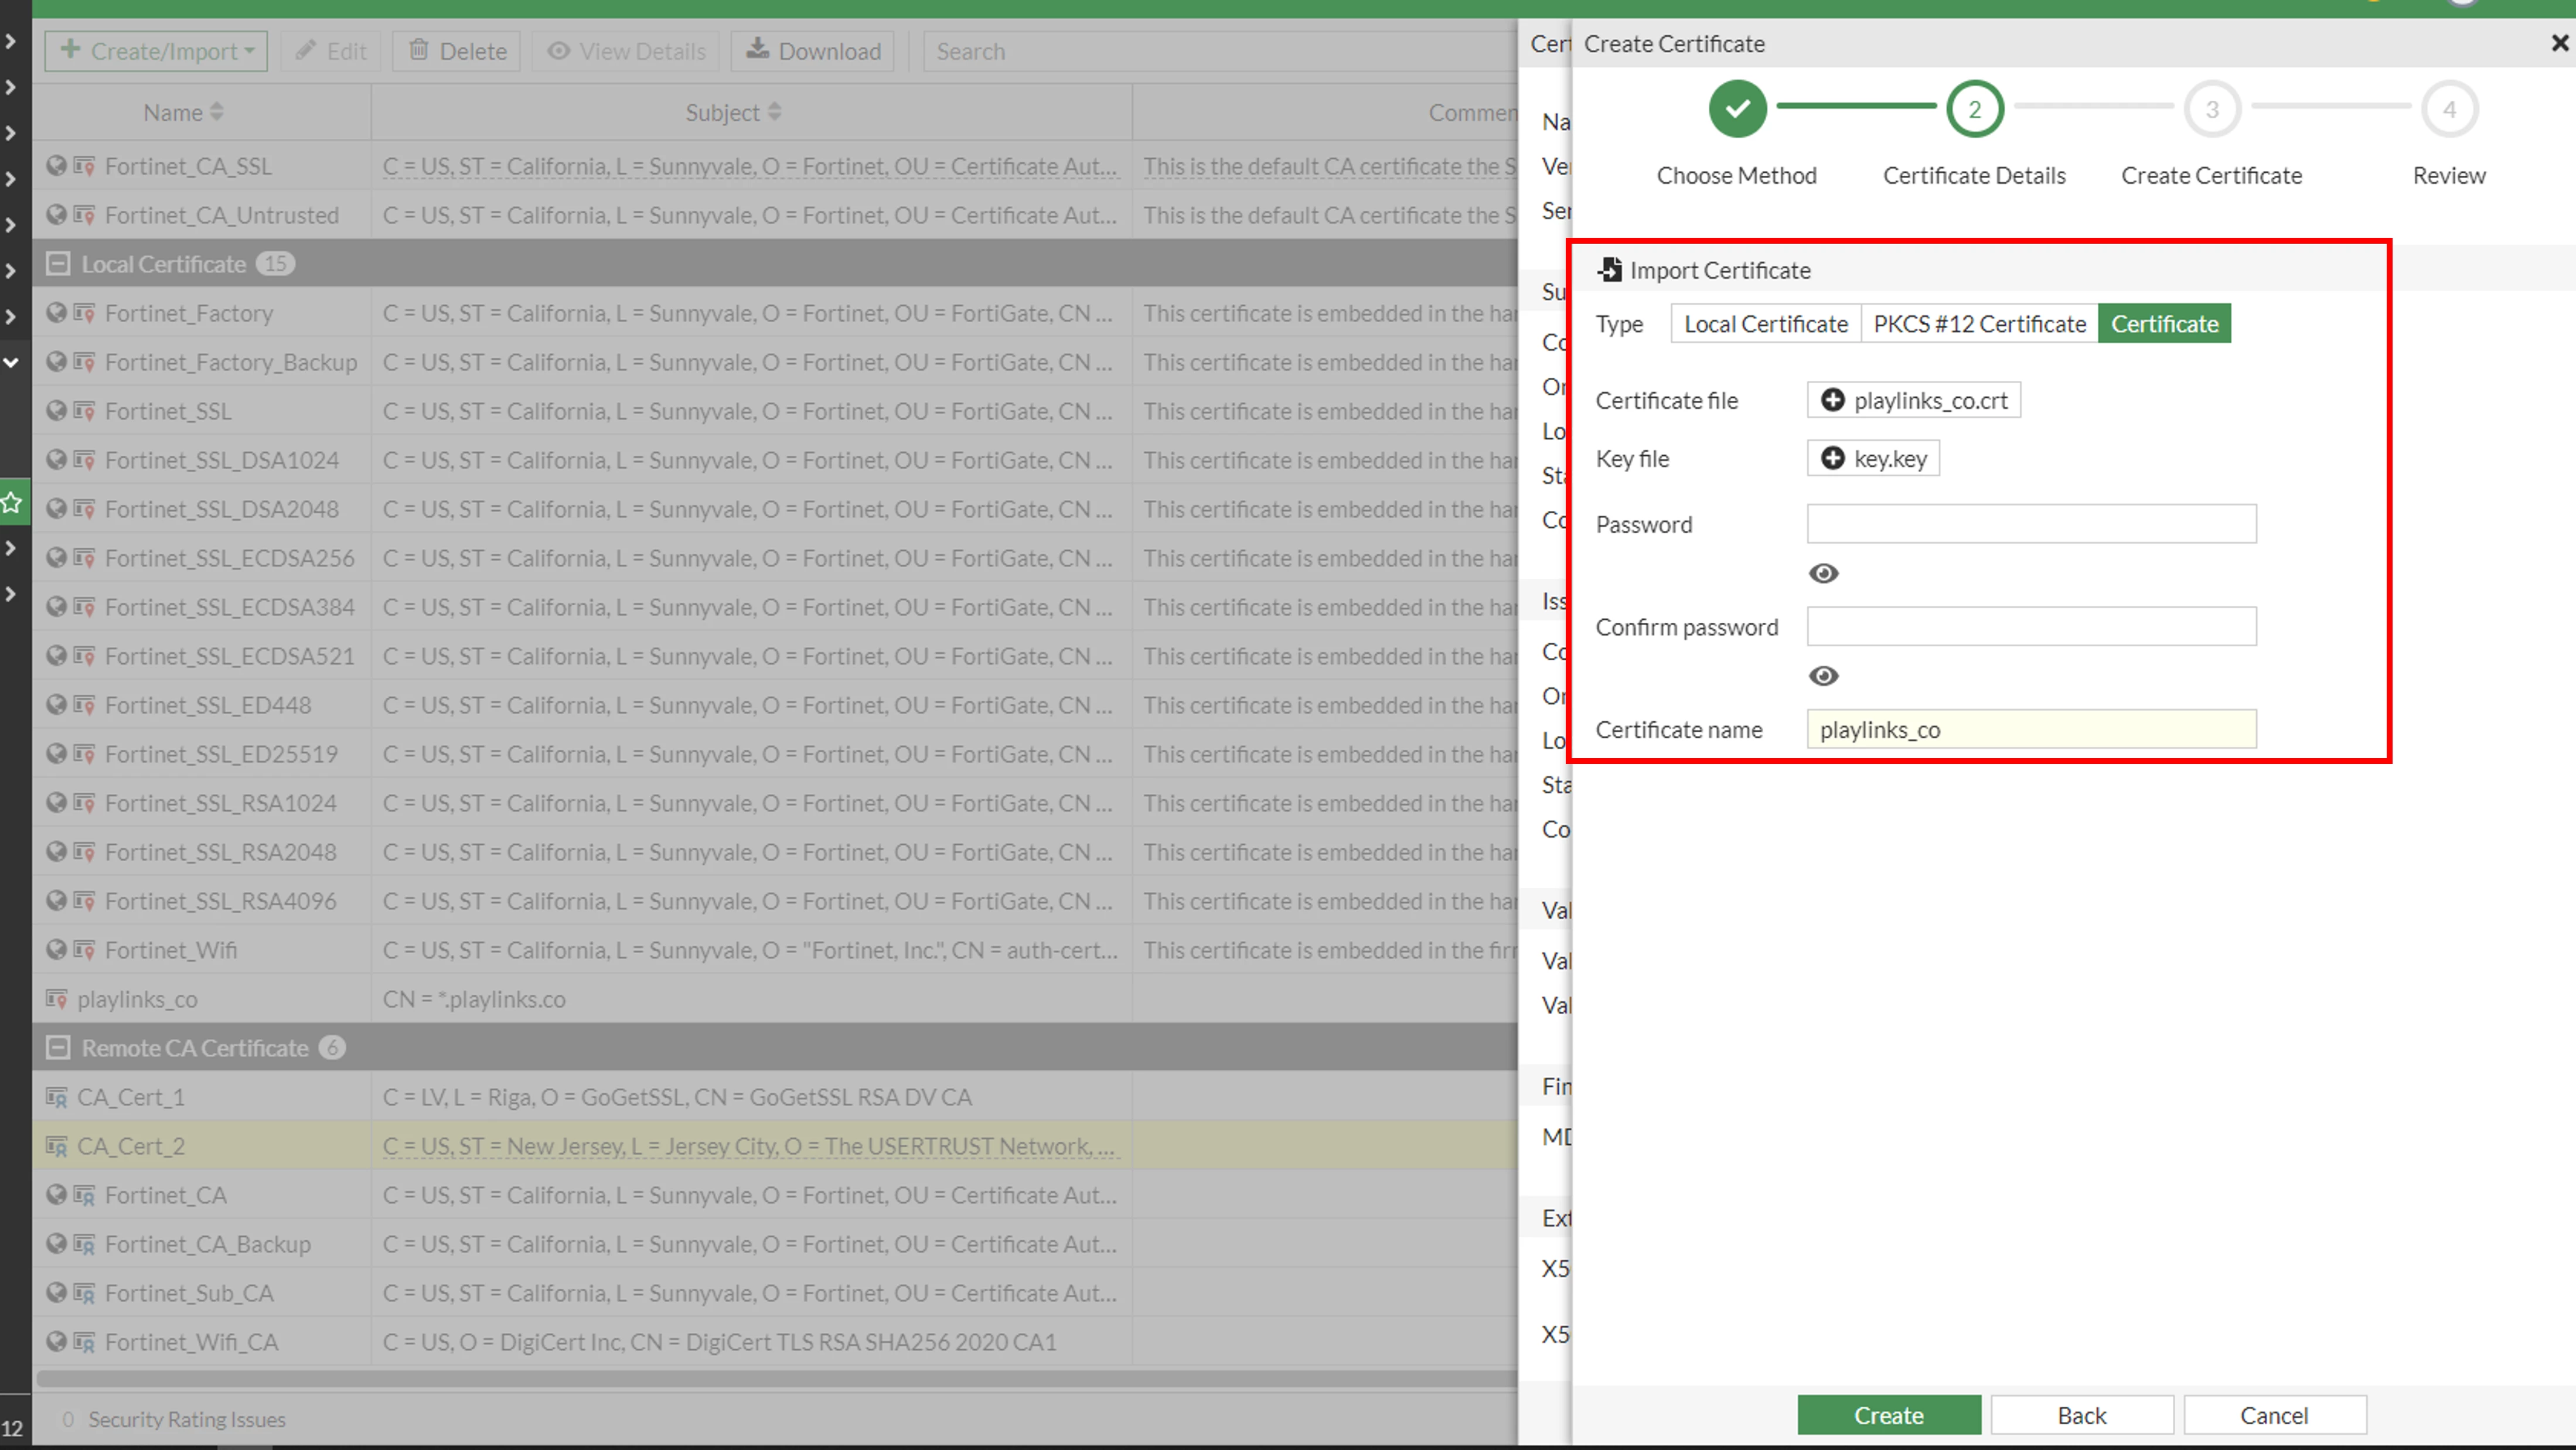
Task: Click the green Create button
Action: [1888, 1415]
